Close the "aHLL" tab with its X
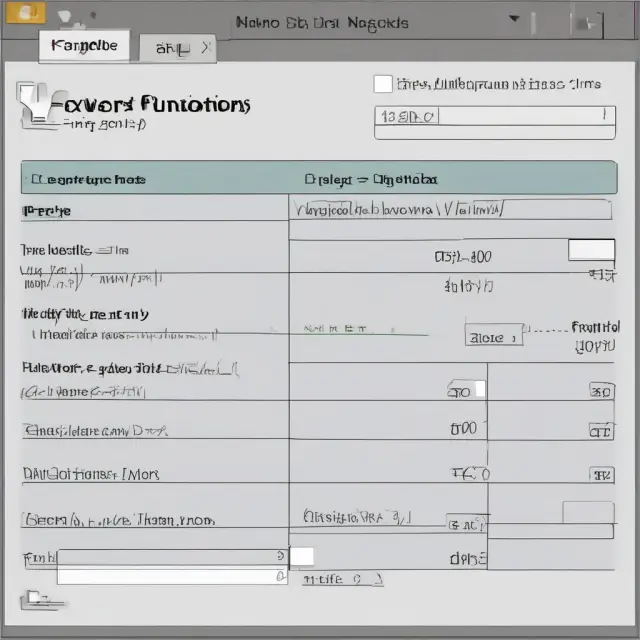Screen dimensions: 640x640 (206, 48)
